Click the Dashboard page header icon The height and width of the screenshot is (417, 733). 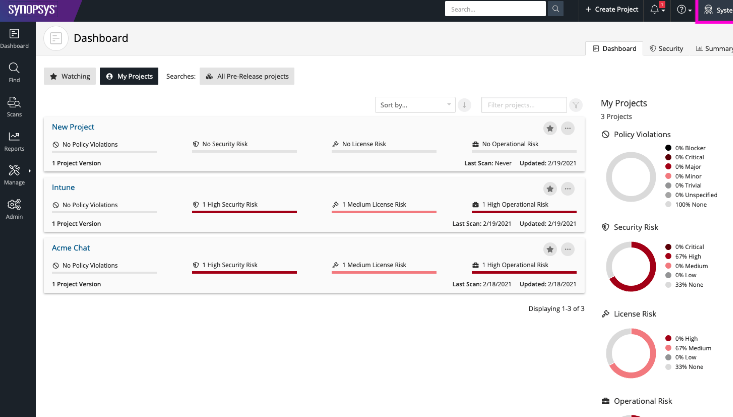(56, 38)
